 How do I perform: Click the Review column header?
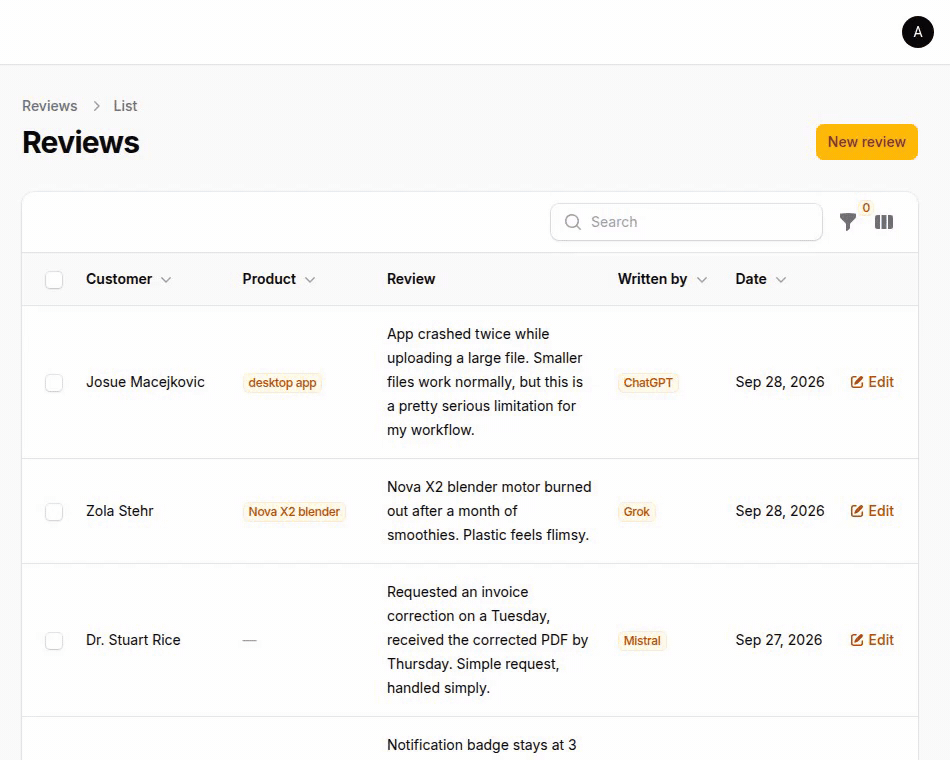(x=411, y=279)
